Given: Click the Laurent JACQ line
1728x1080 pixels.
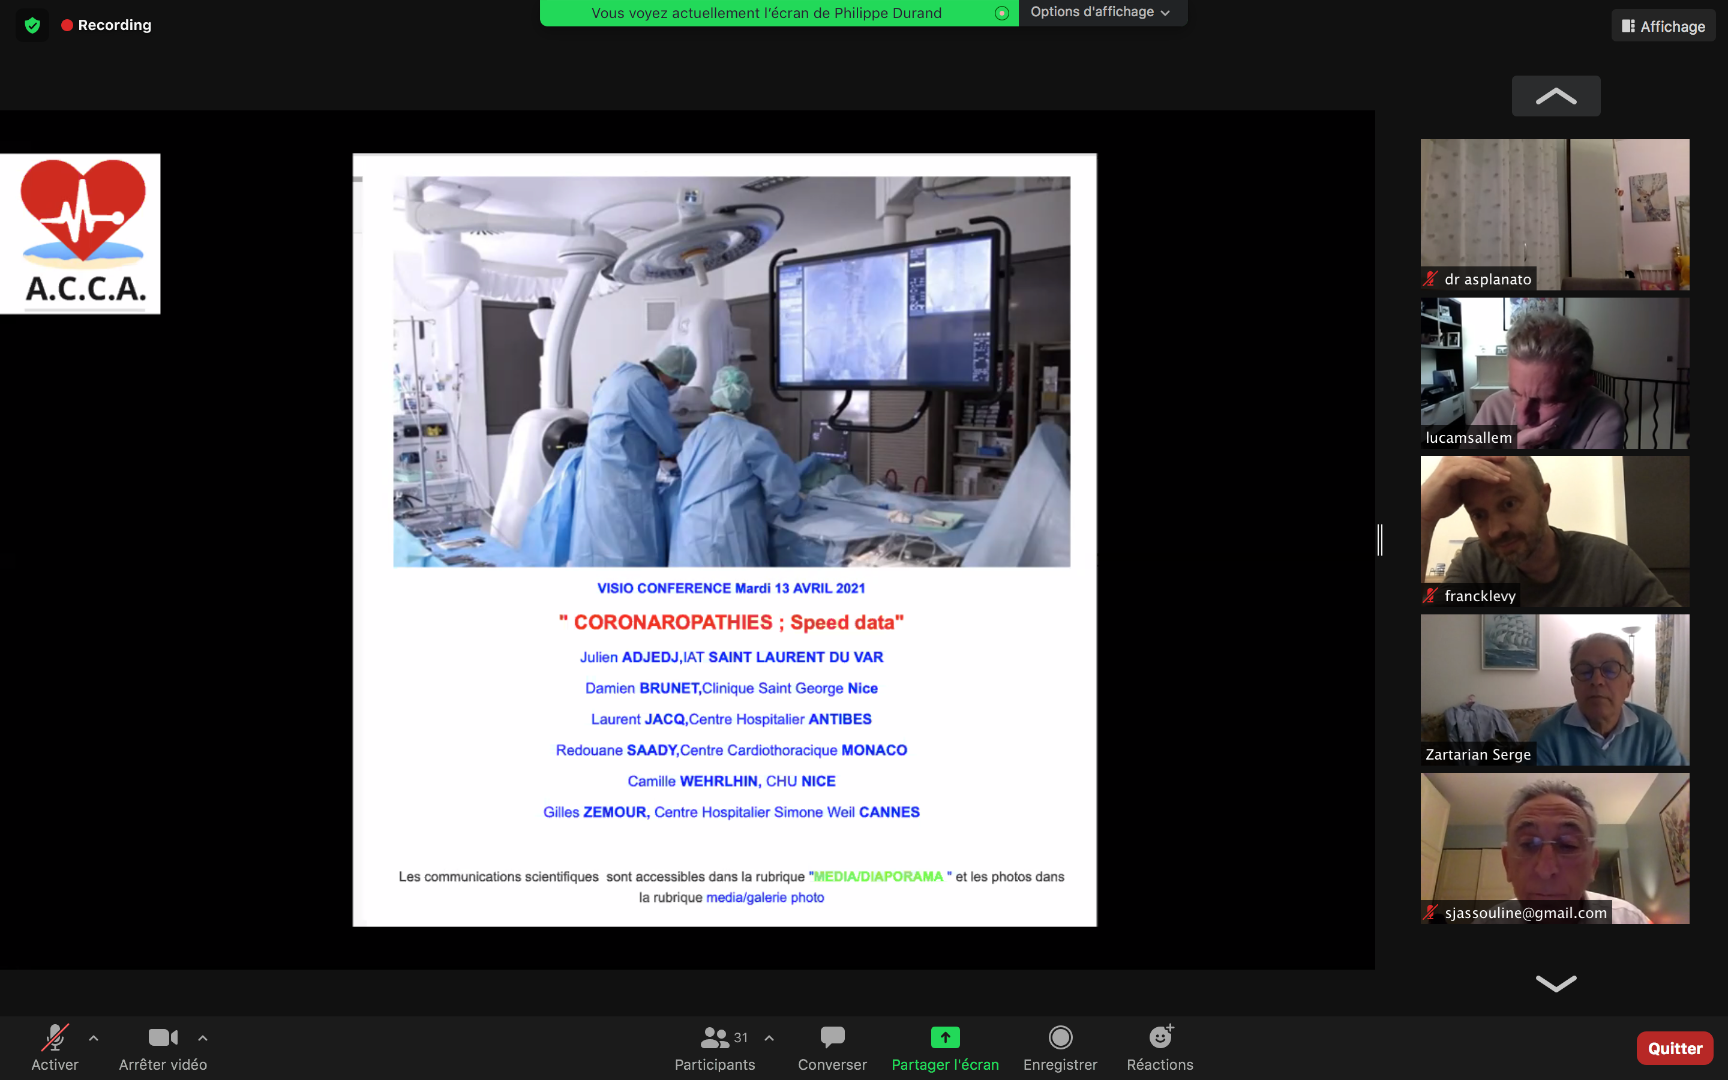Looking at the screenshot, I should tap(731, 719).
